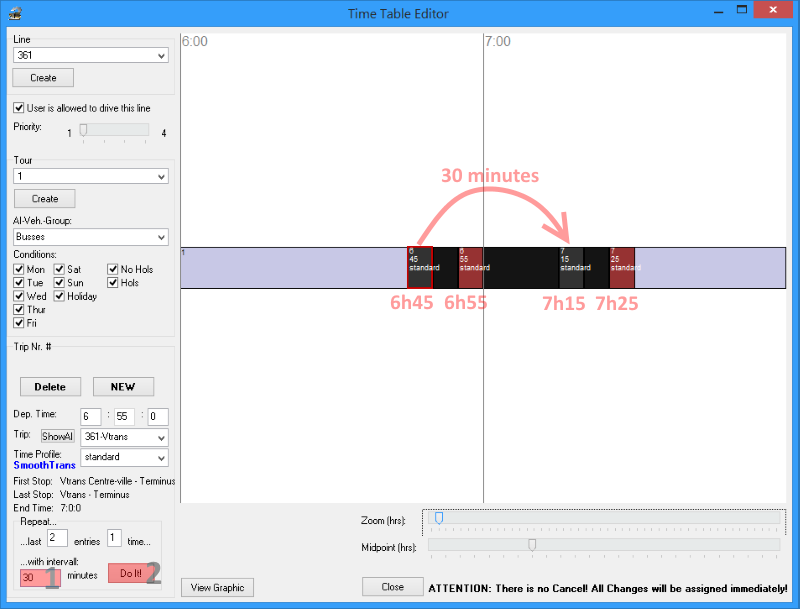Click the Midpoint (hrs) slider handle
Screen dimensions: 800x609
coord(532,545)
